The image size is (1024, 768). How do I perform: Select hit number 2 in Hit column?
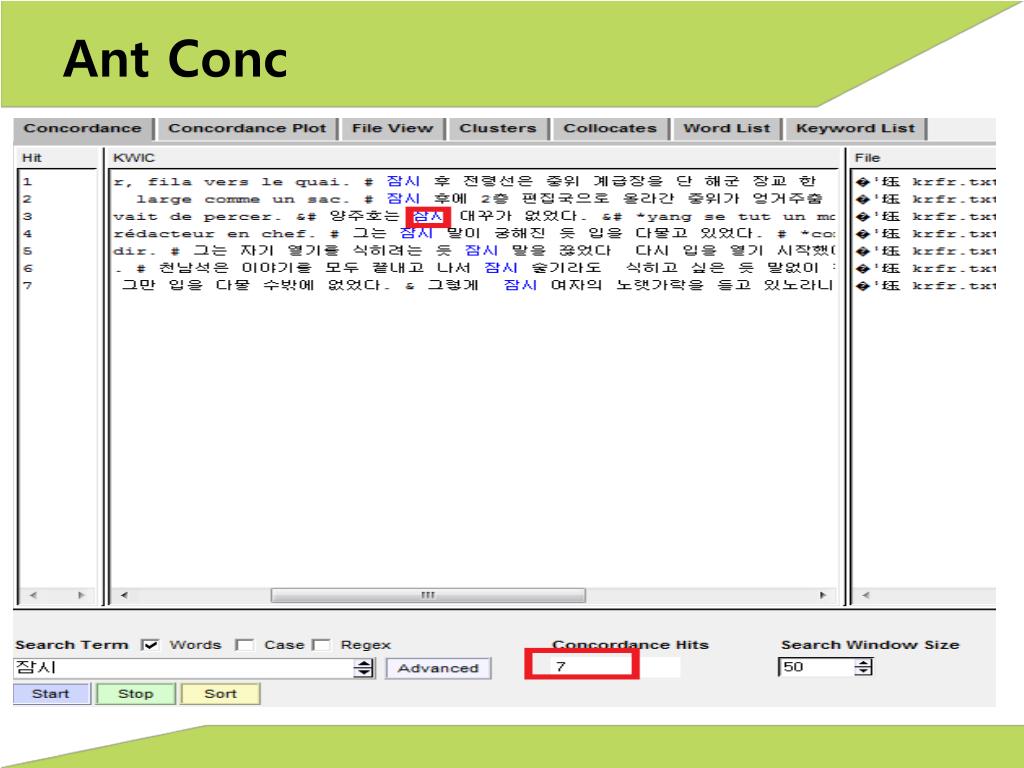coord(27,199)
